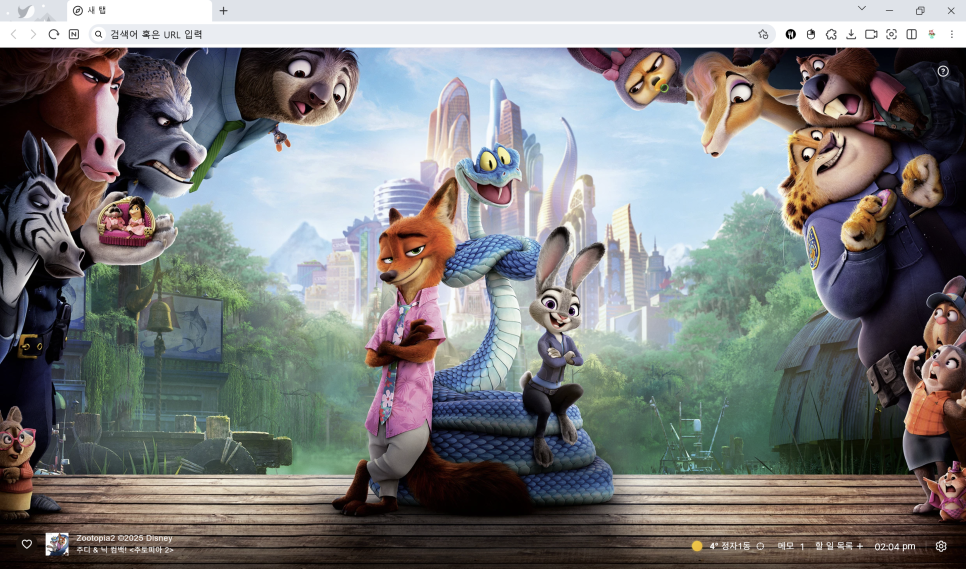Screen dimensions: 966x569
Task: Open the Naver home button
Action: [x=74, y=34]
